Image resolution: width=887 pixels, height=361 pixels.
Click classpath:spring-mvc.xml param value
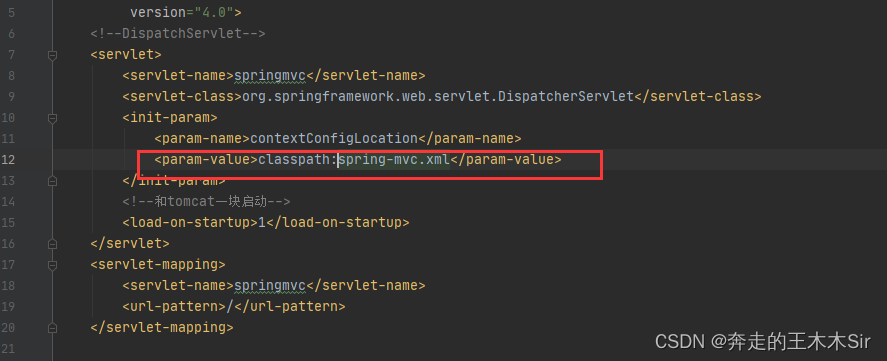(354, 160)
